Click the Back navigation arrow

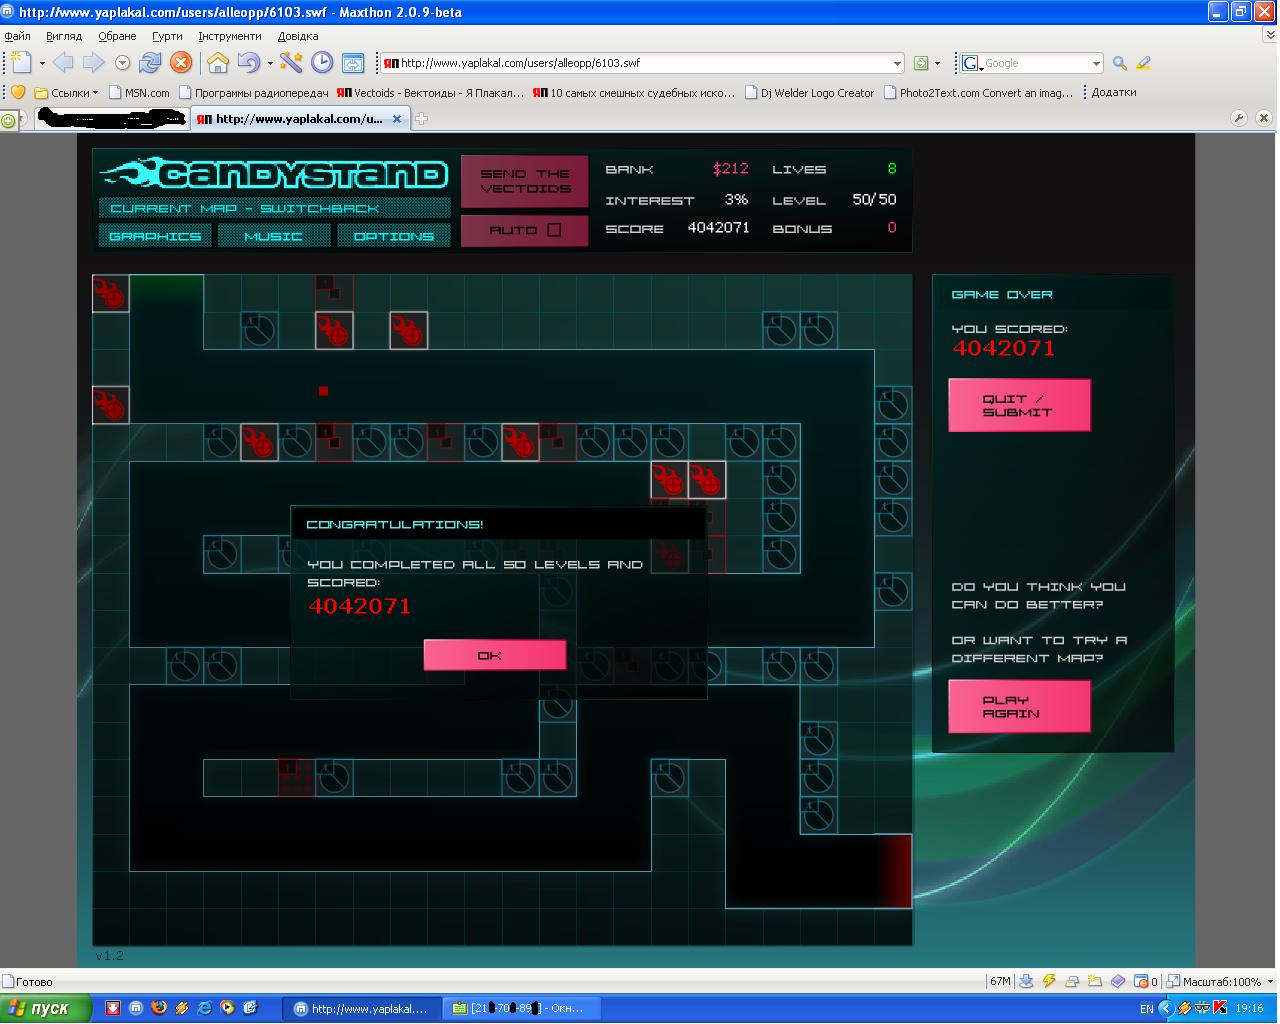tap(63, 63)
